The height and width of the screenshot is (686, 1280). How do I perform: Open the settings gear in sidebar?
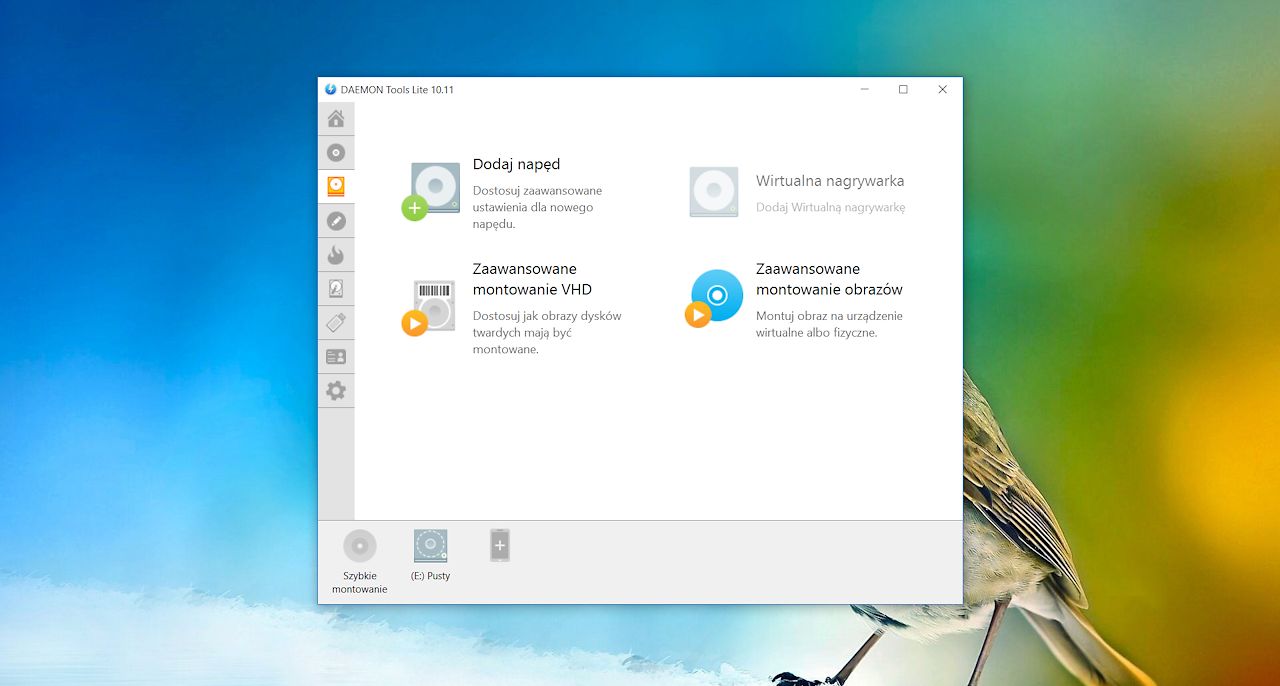[336, 391]
